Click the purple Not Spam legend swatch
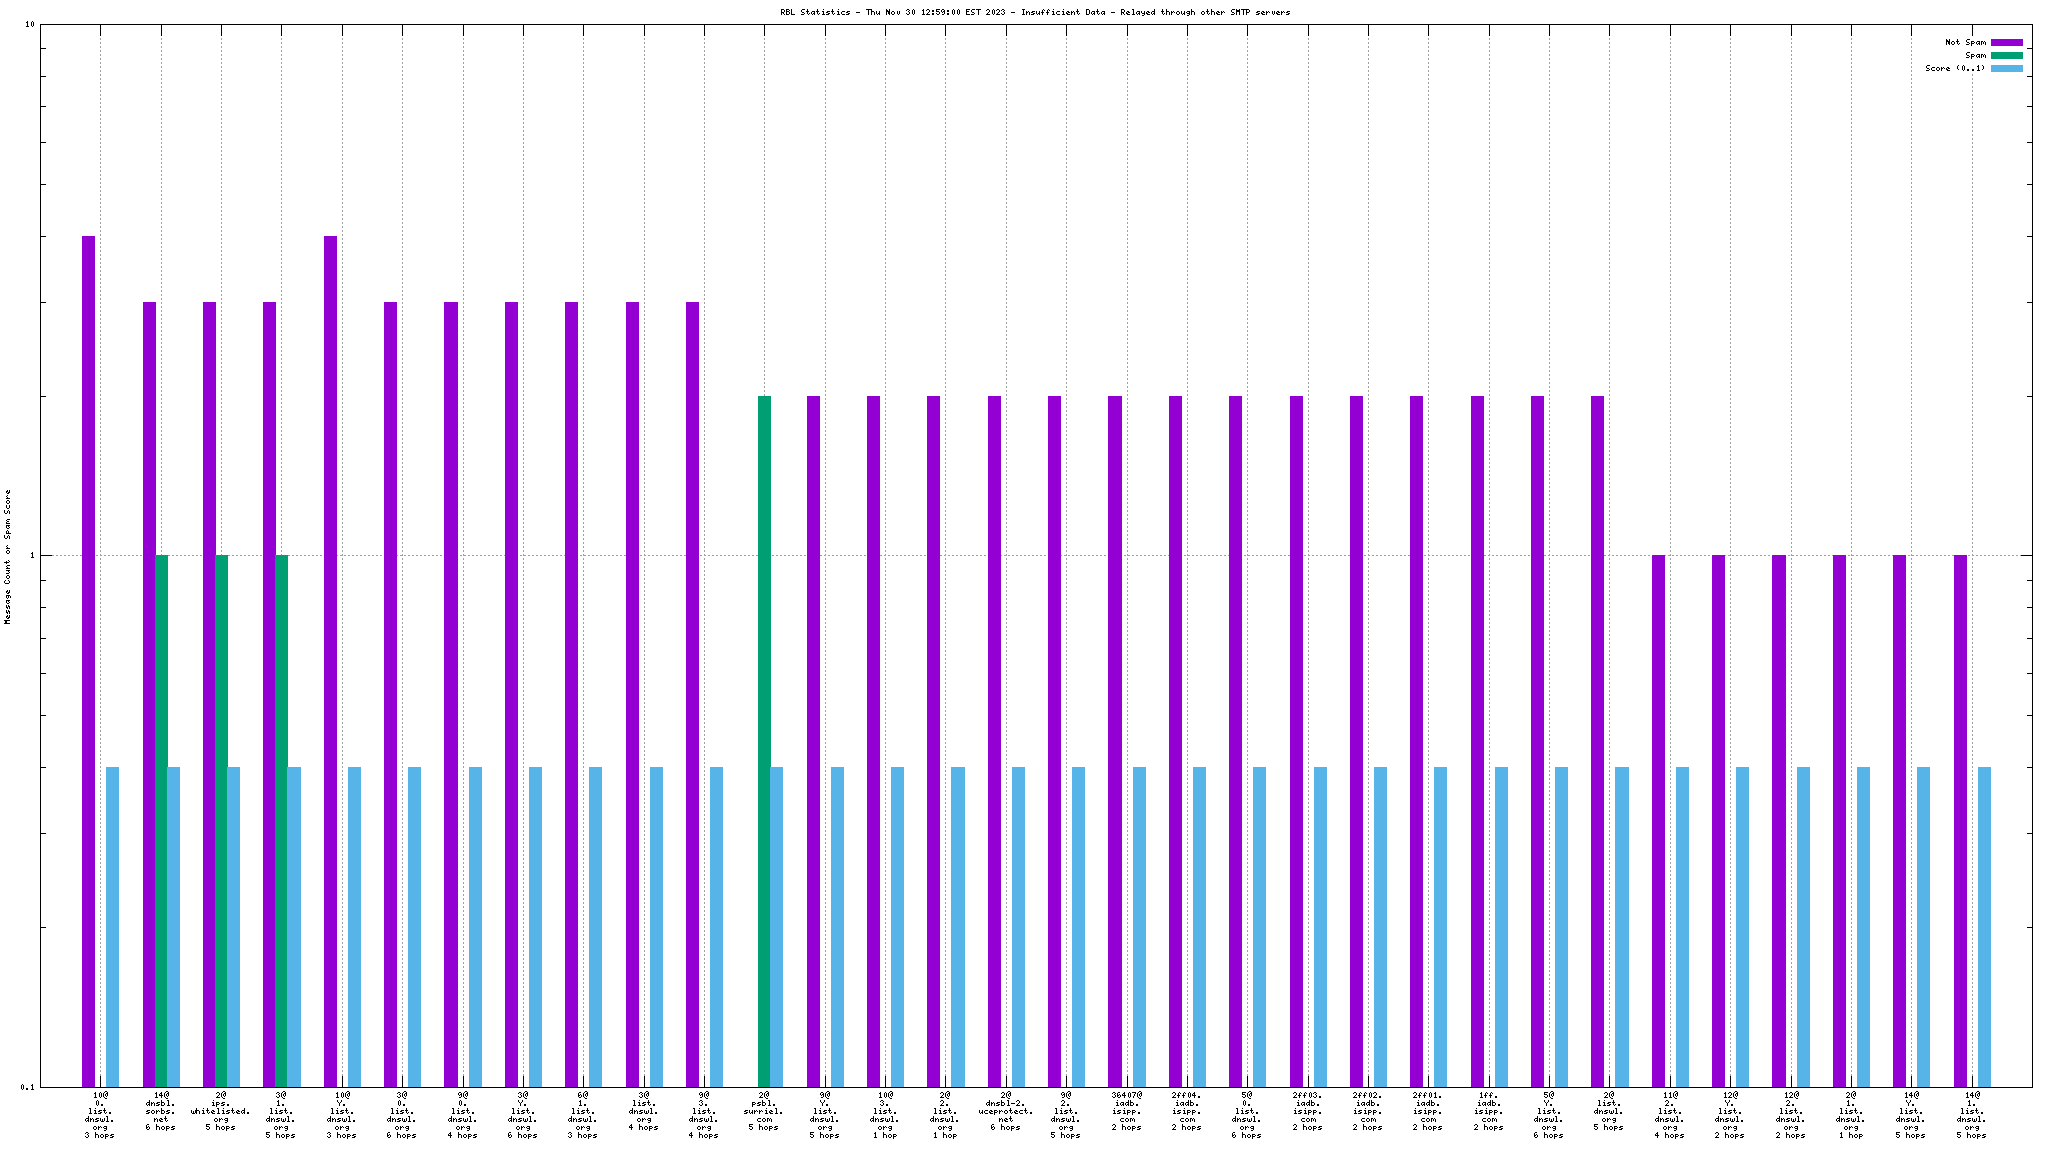The width and height of the screenshot is (2048, 1152). [x=2006, y=43]
